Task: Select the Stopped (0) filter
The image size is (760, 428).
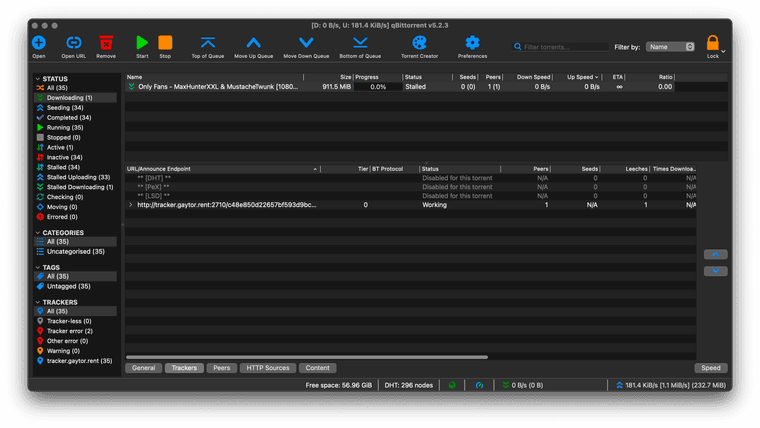Action: (x=75, y=138)
